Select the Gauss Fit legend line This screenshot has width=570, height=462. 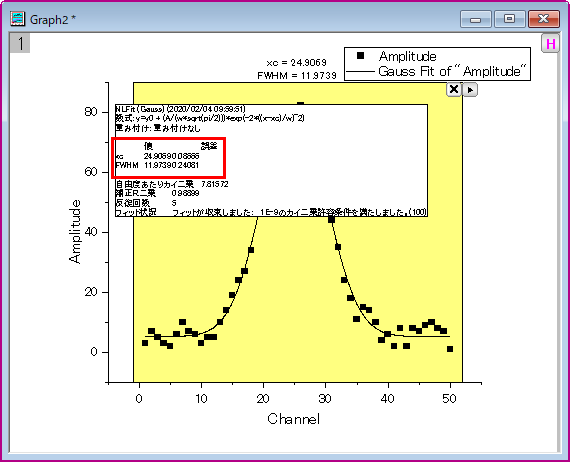tap(360, 72)
